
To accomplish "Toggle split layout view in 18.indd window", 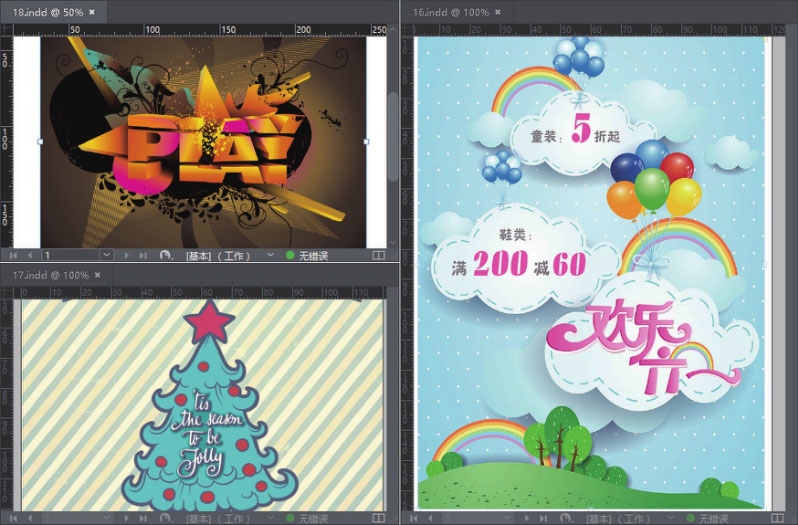I will 378,256.
